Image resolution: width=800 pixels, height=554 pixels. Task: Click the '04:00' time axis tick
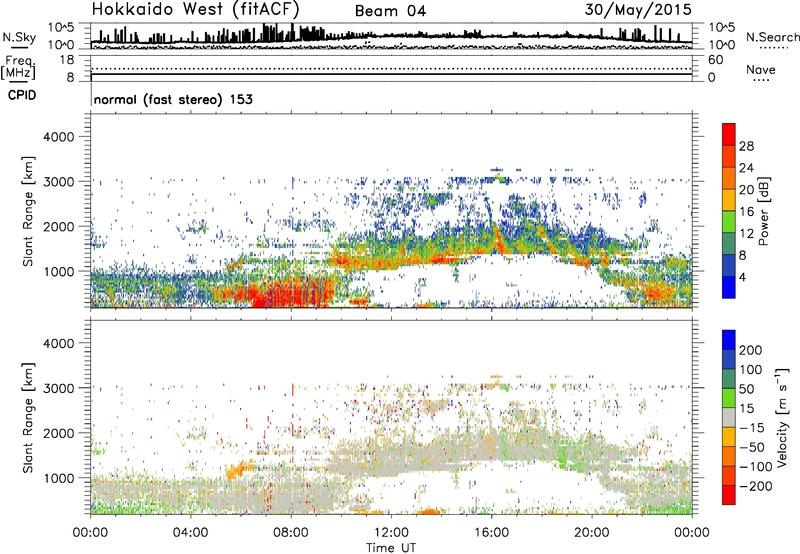coord(190,533)
